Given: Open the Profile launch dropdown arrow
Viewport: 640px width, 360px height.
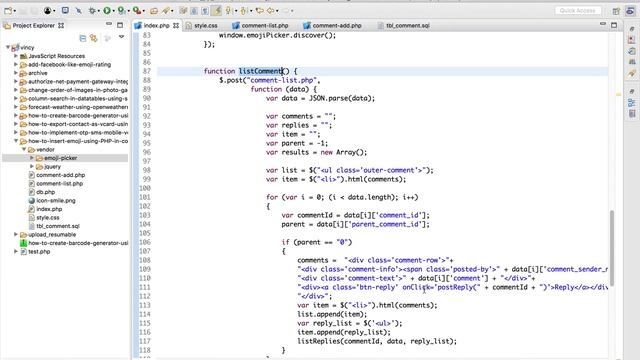Looking at the screenshot, I should [128, 11].
